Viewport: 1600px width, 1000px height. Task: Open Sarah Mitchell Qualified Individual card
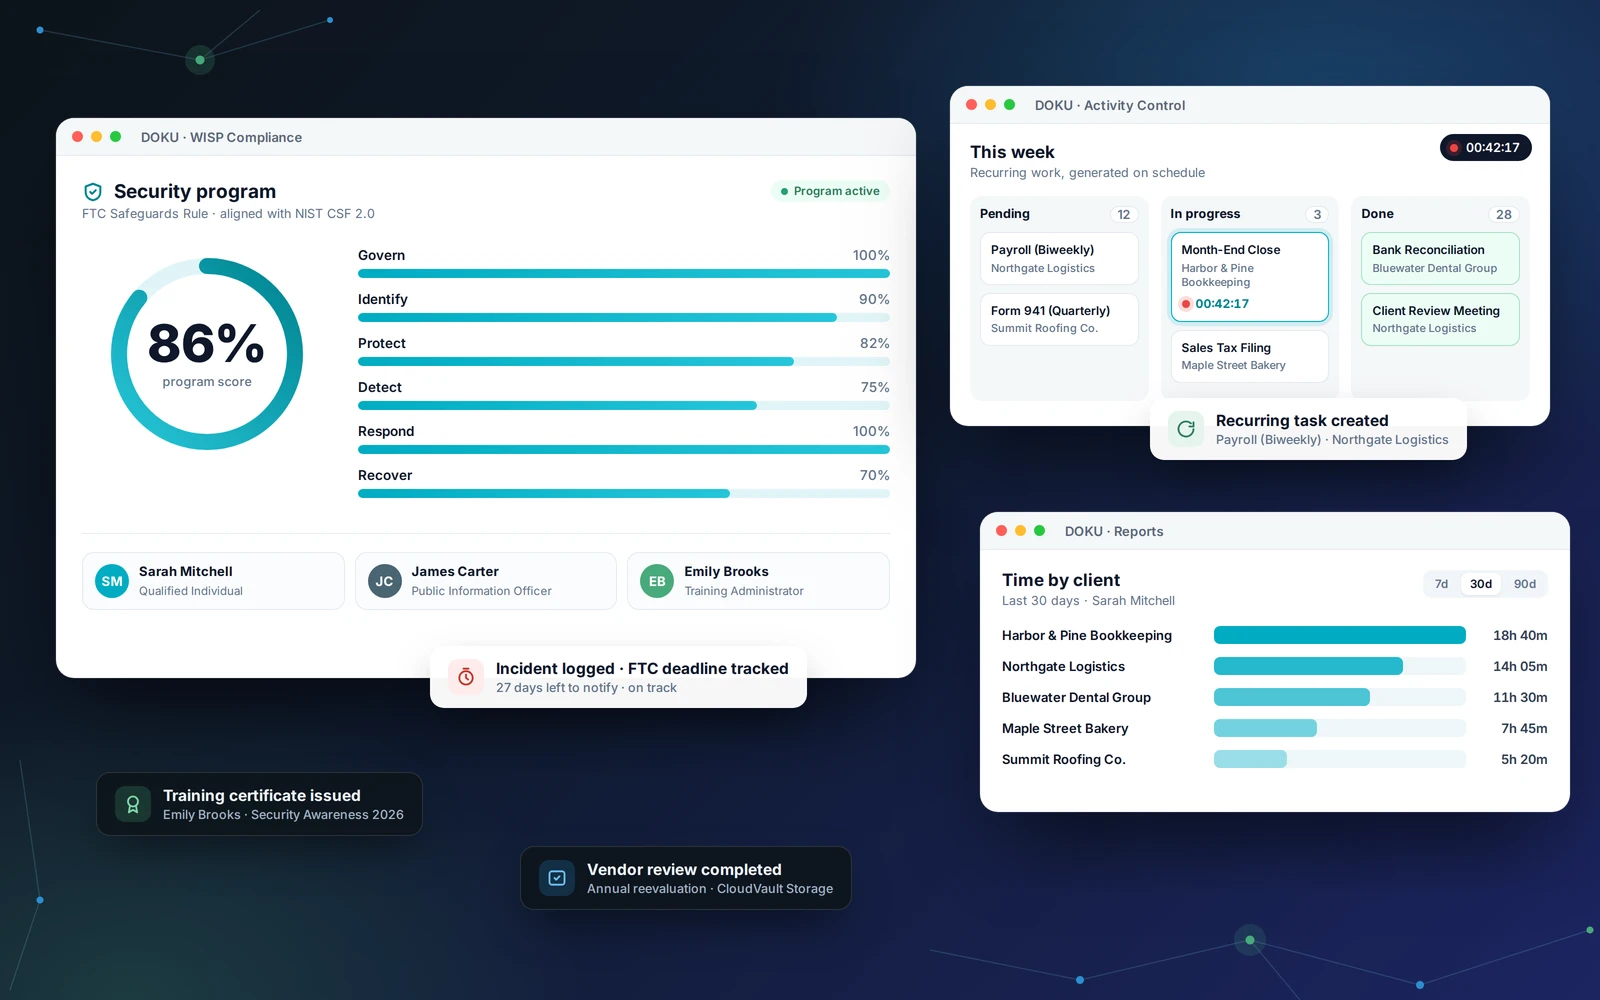tap(213, 581)
